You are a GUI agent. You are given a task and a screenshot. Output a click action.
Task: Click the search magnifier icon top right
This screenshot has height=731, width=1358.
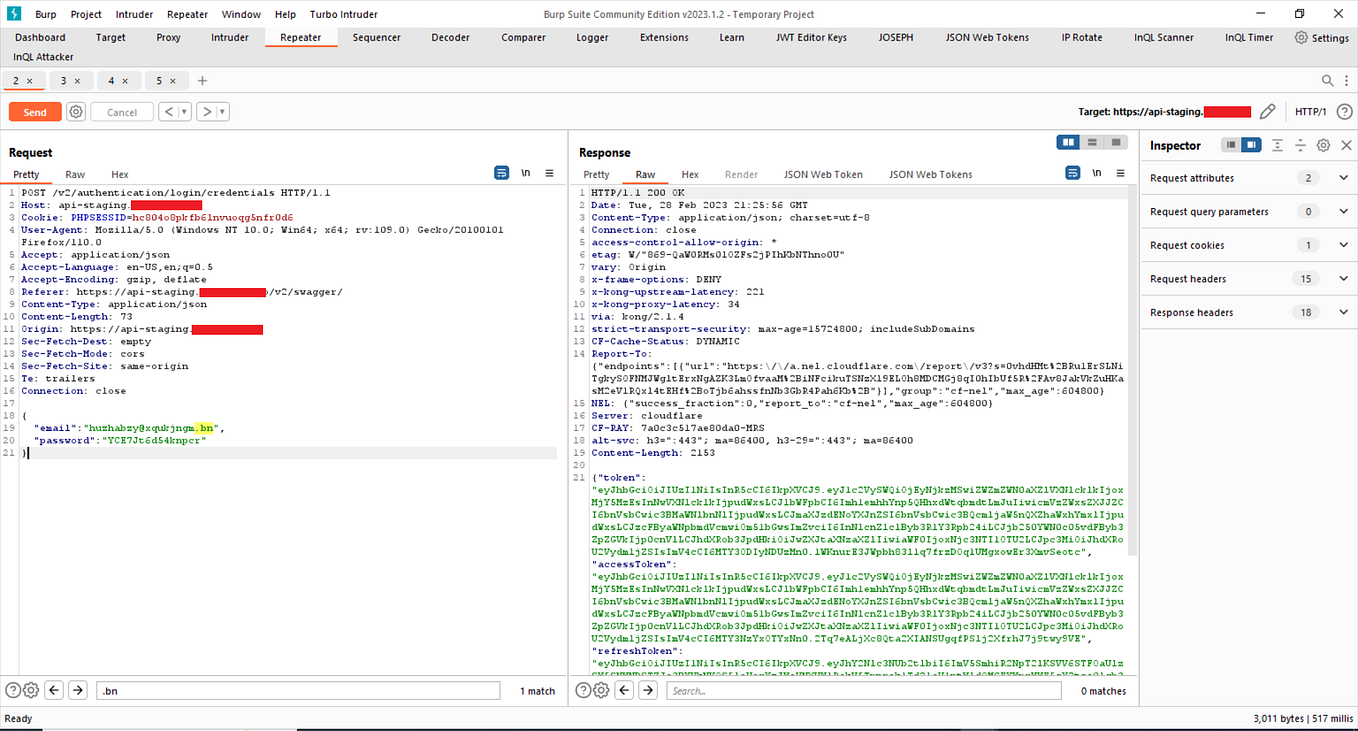[1326, 80]
